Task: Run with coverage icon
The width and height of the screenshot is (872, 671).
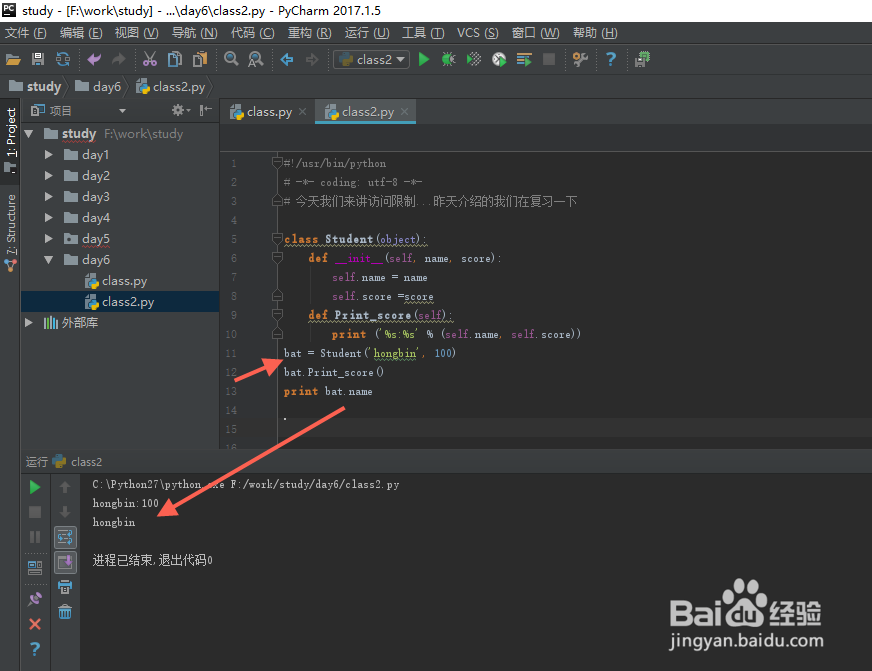Action: 474,59
